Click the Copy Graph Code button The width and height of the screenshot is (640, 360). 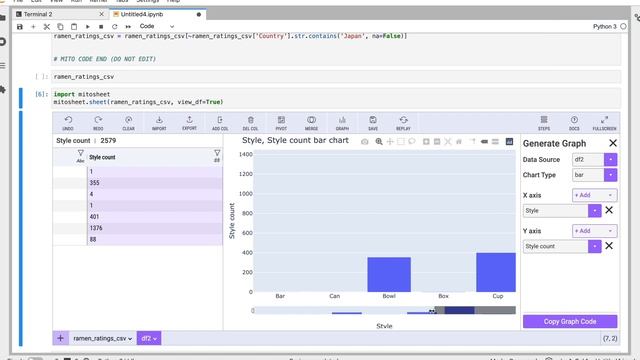[x=570, y=322]
